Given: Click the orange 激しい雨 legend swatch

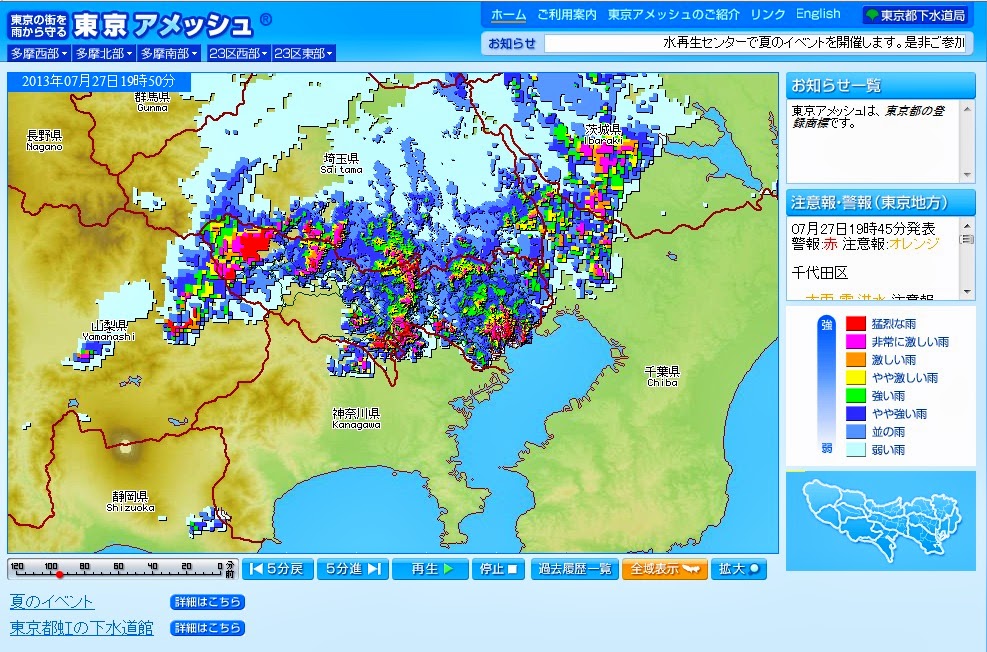Looking at the screenshot, I should coord(855,360).
